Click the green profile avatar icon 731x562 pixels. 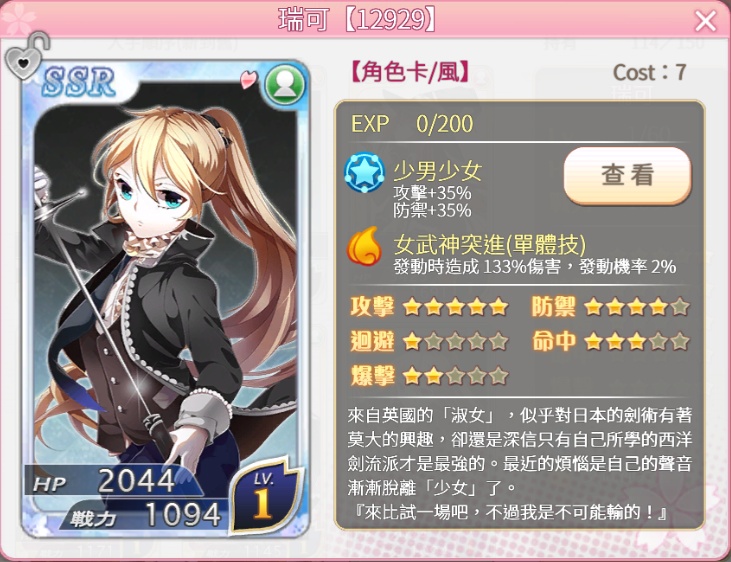(285, 85)
